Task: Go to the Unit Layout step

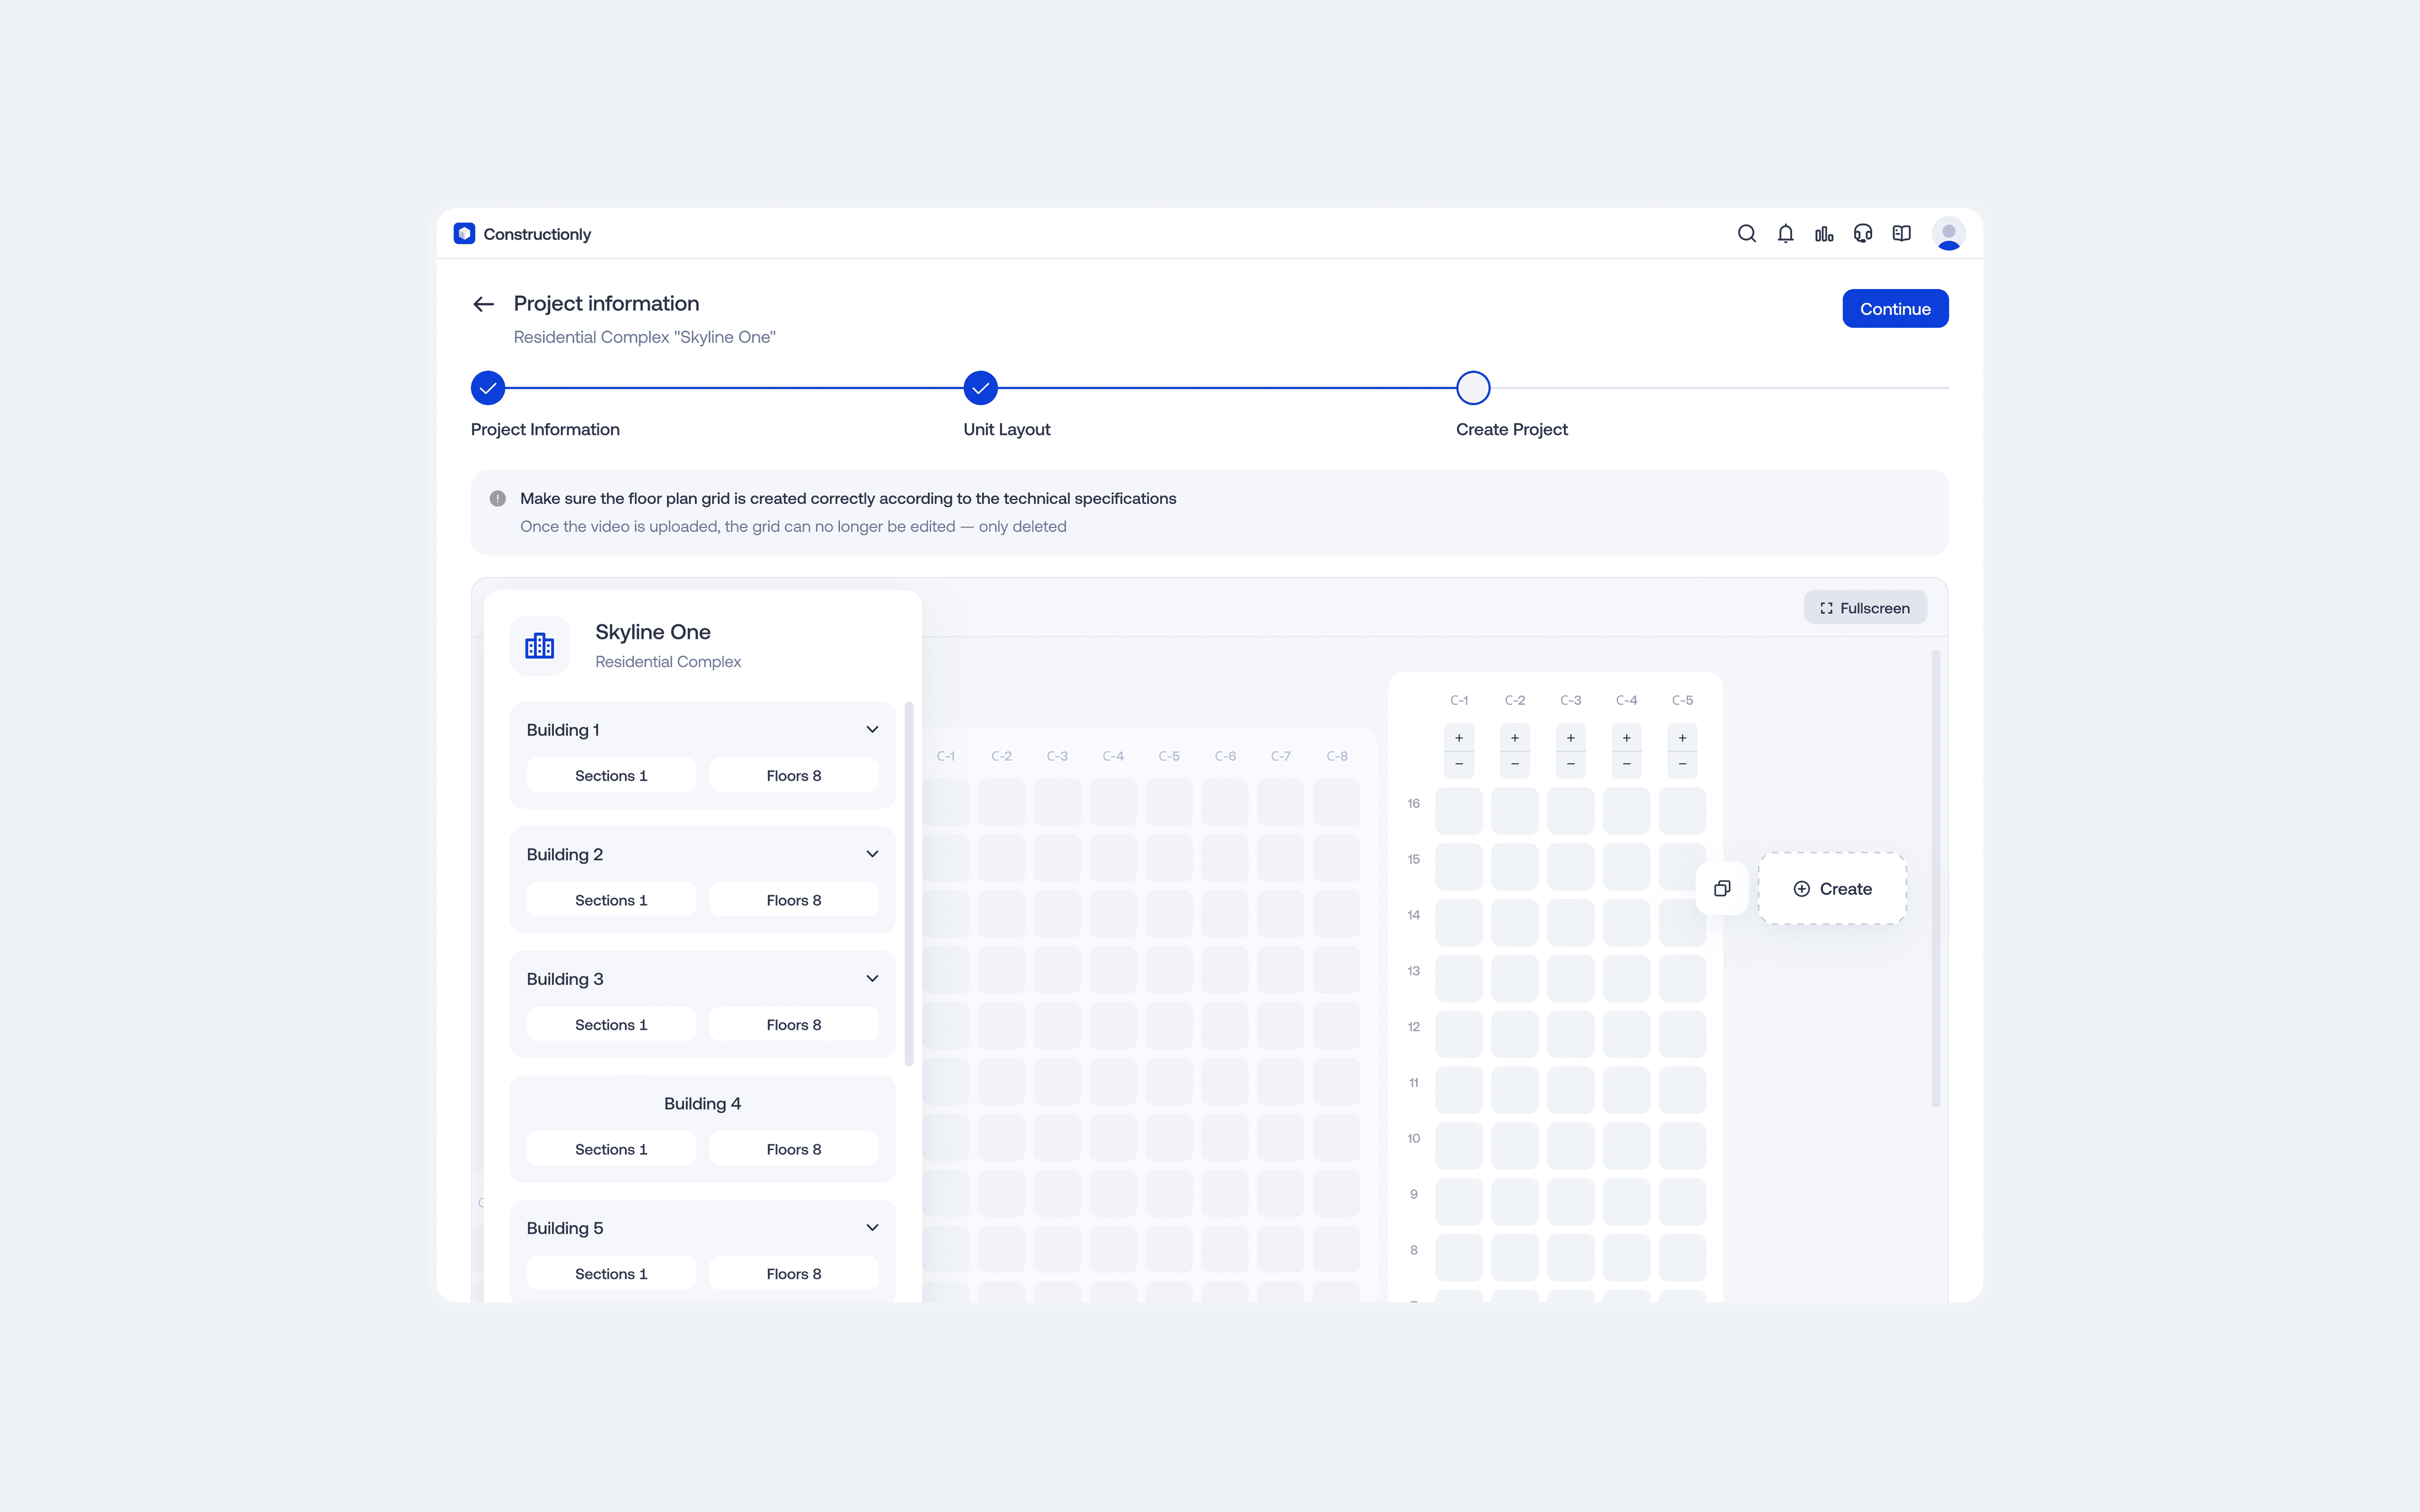Action: pyautogui.click(x=980, y=388)
